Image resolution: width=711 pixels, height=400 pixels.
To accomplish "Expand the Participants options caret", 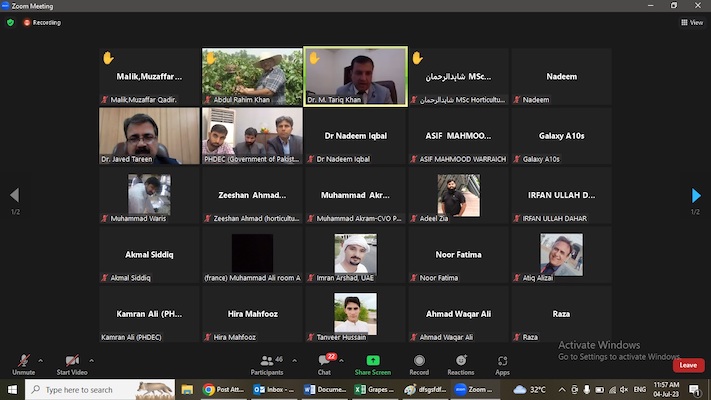I will tap(296, 359).
